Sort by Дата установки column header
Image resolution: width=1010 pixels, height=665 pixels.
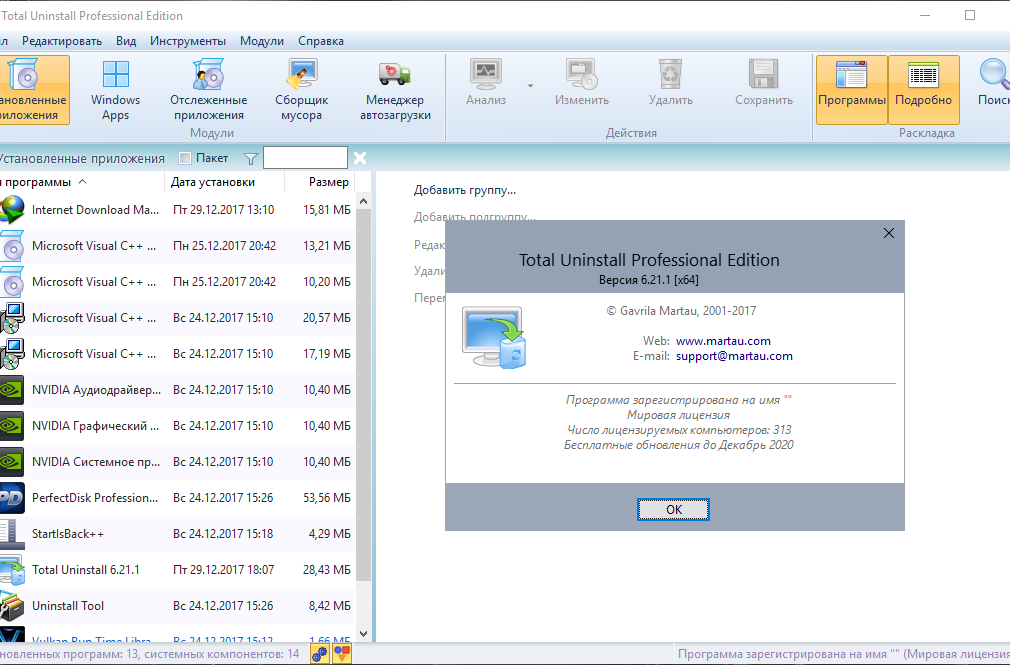(x=224, y=182)
